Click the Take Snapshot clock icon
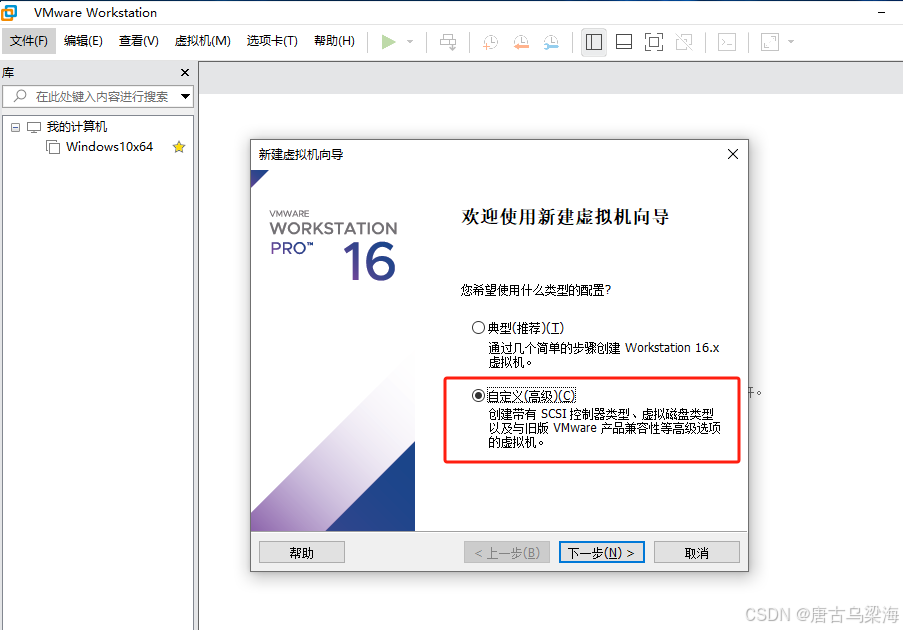The width and height of the screenshot is (903, 630). tap(490, 41)
